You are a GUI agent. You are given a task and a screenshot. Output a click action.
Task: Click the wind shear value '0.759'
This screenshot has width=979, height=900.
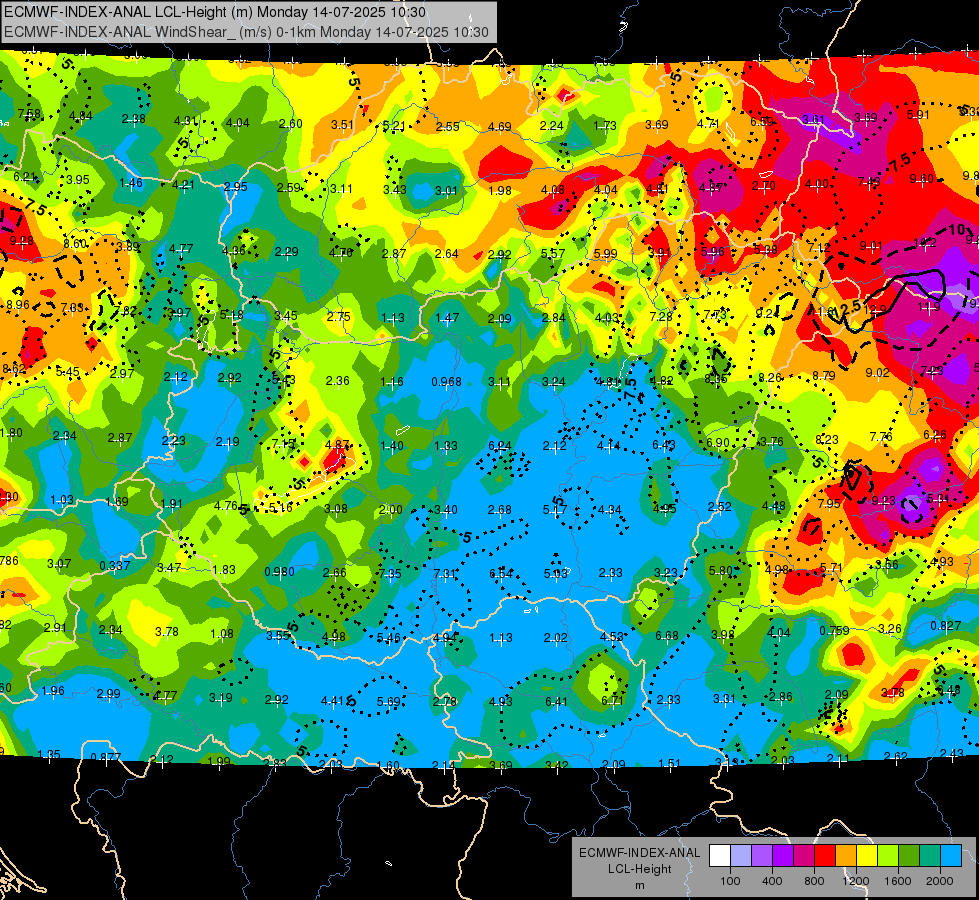[x=834, y=630]
